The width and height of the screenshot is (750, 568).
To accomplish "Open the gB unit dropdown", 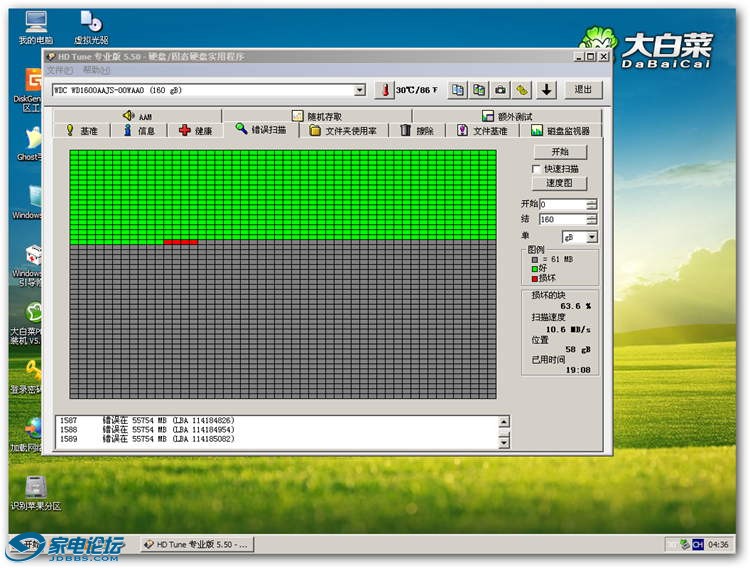I will (592, 237).
